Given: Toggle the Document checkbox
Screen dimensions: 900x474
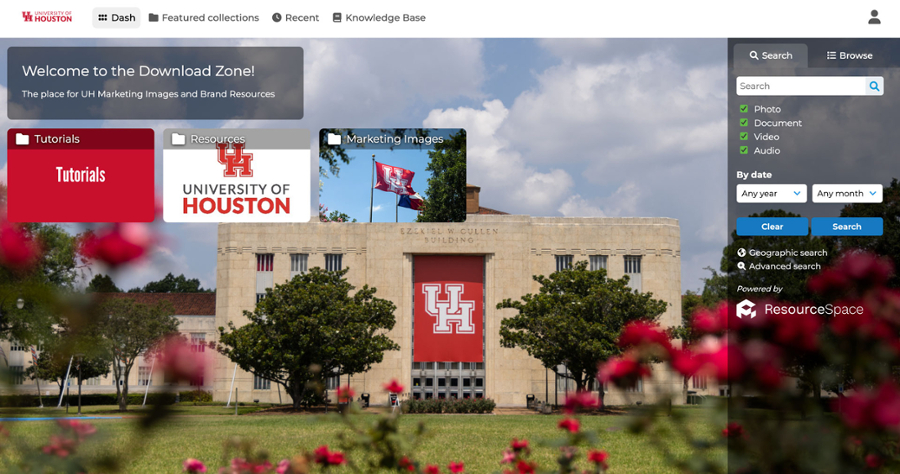Looking at the screenshot, I should (x=744, y=123).
